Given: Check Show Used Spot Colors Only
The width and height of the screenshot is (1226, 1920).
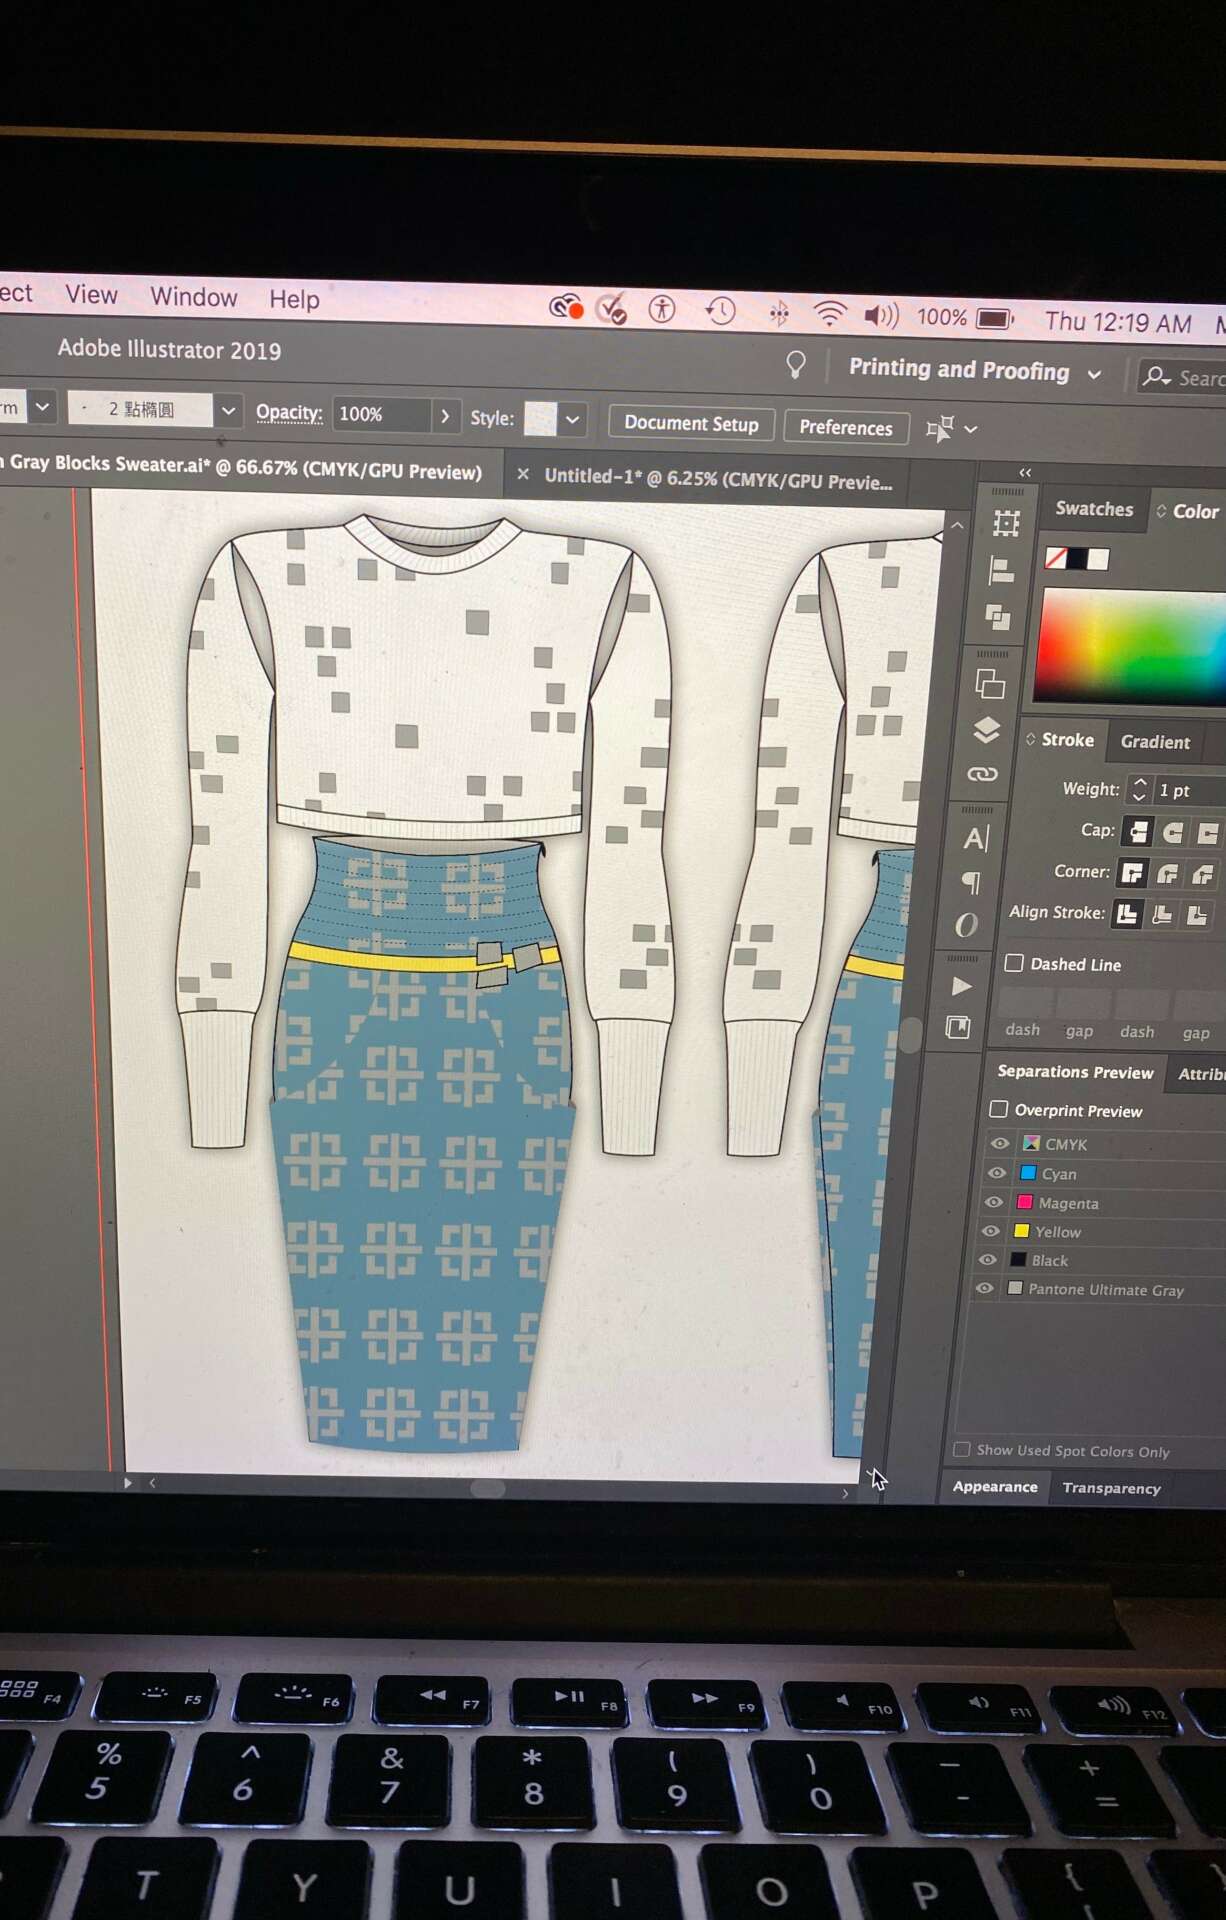Looking at the screenshot, I should pyautogui.click(x=962, y=1449).
